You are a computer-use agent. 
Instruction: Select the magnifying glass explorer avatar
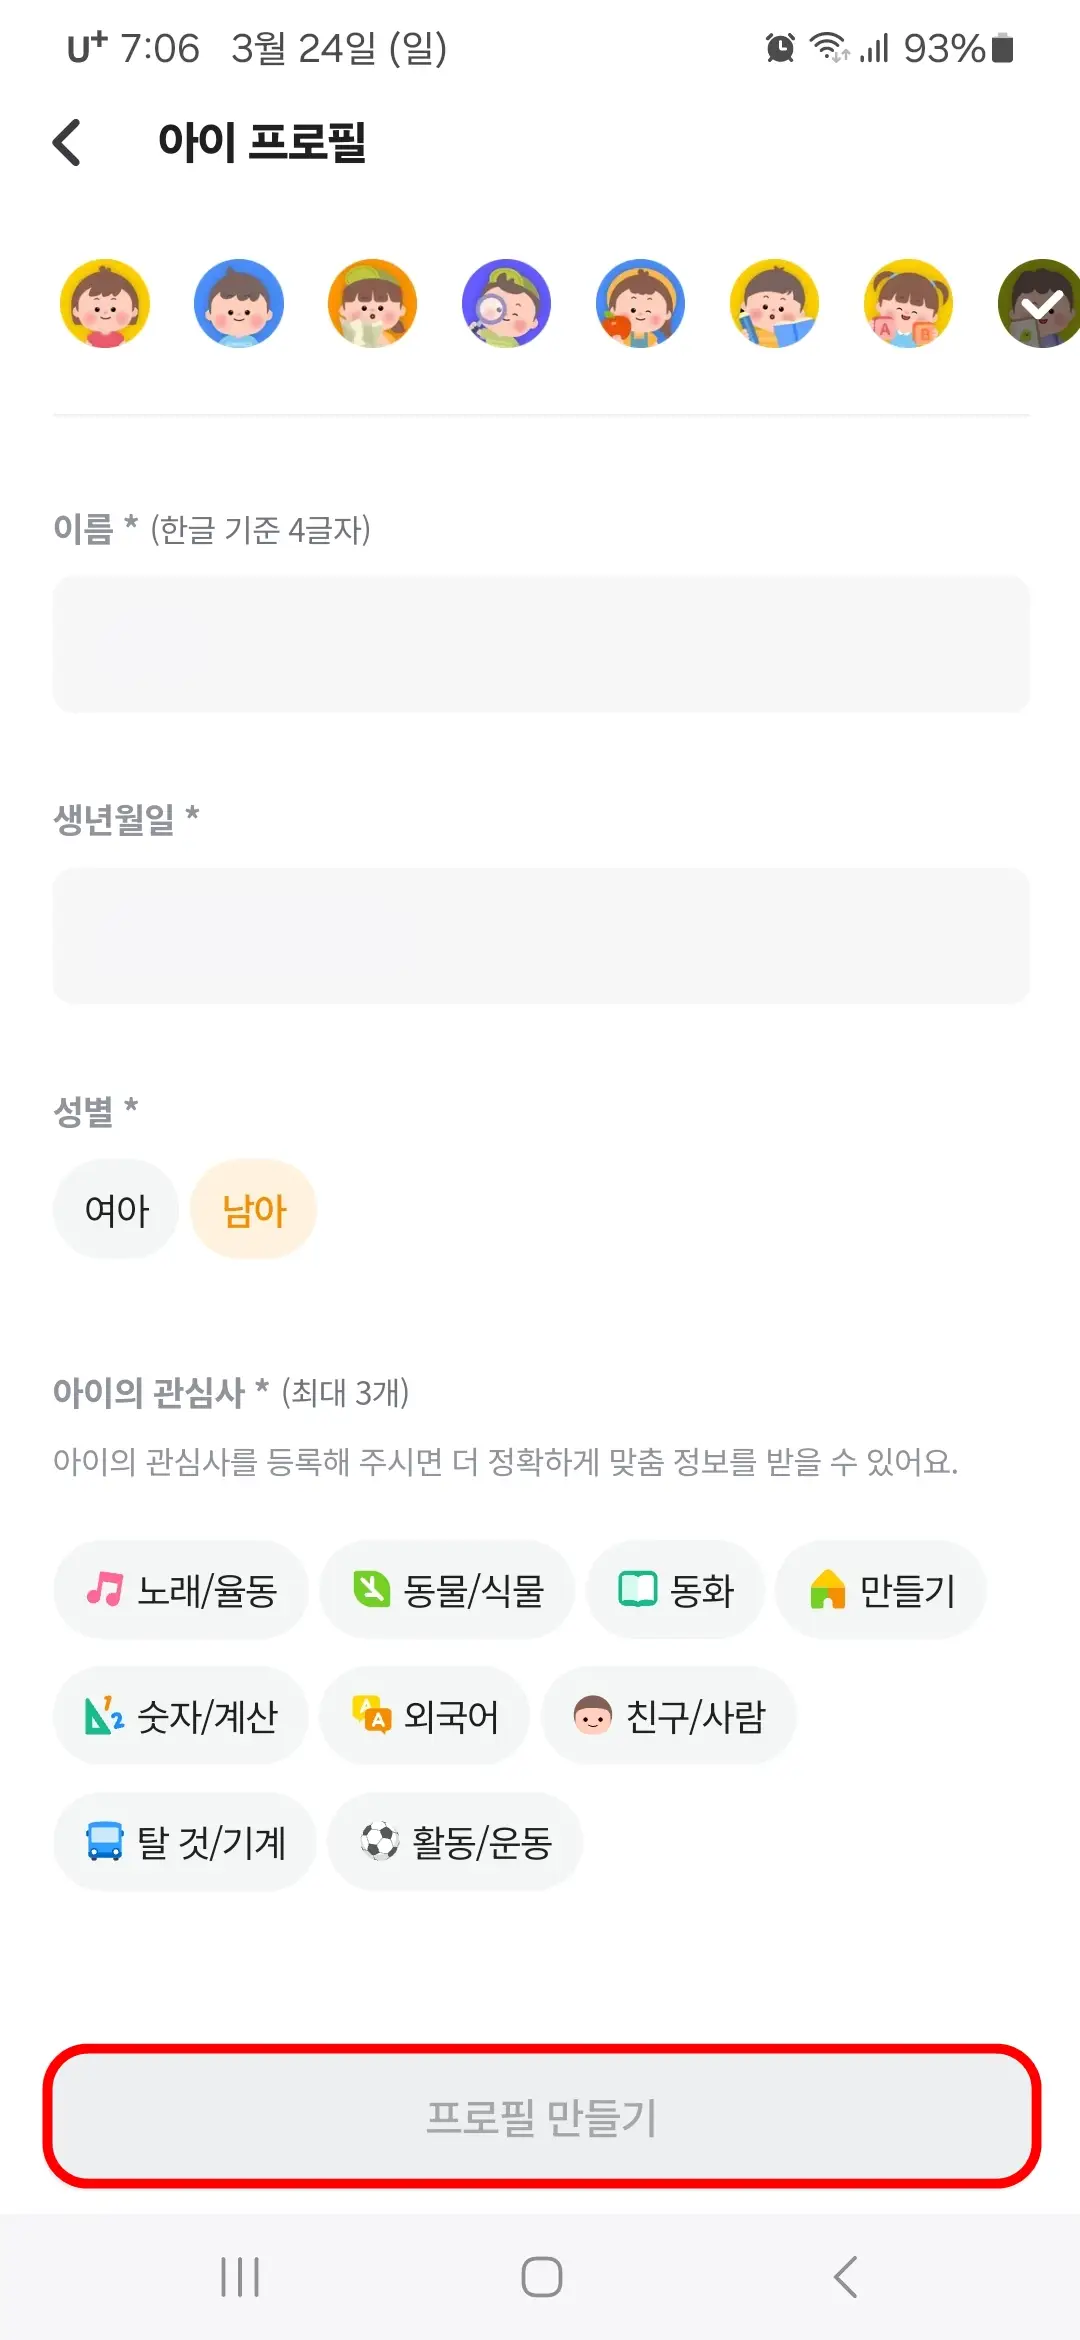[x=506, y=303]
